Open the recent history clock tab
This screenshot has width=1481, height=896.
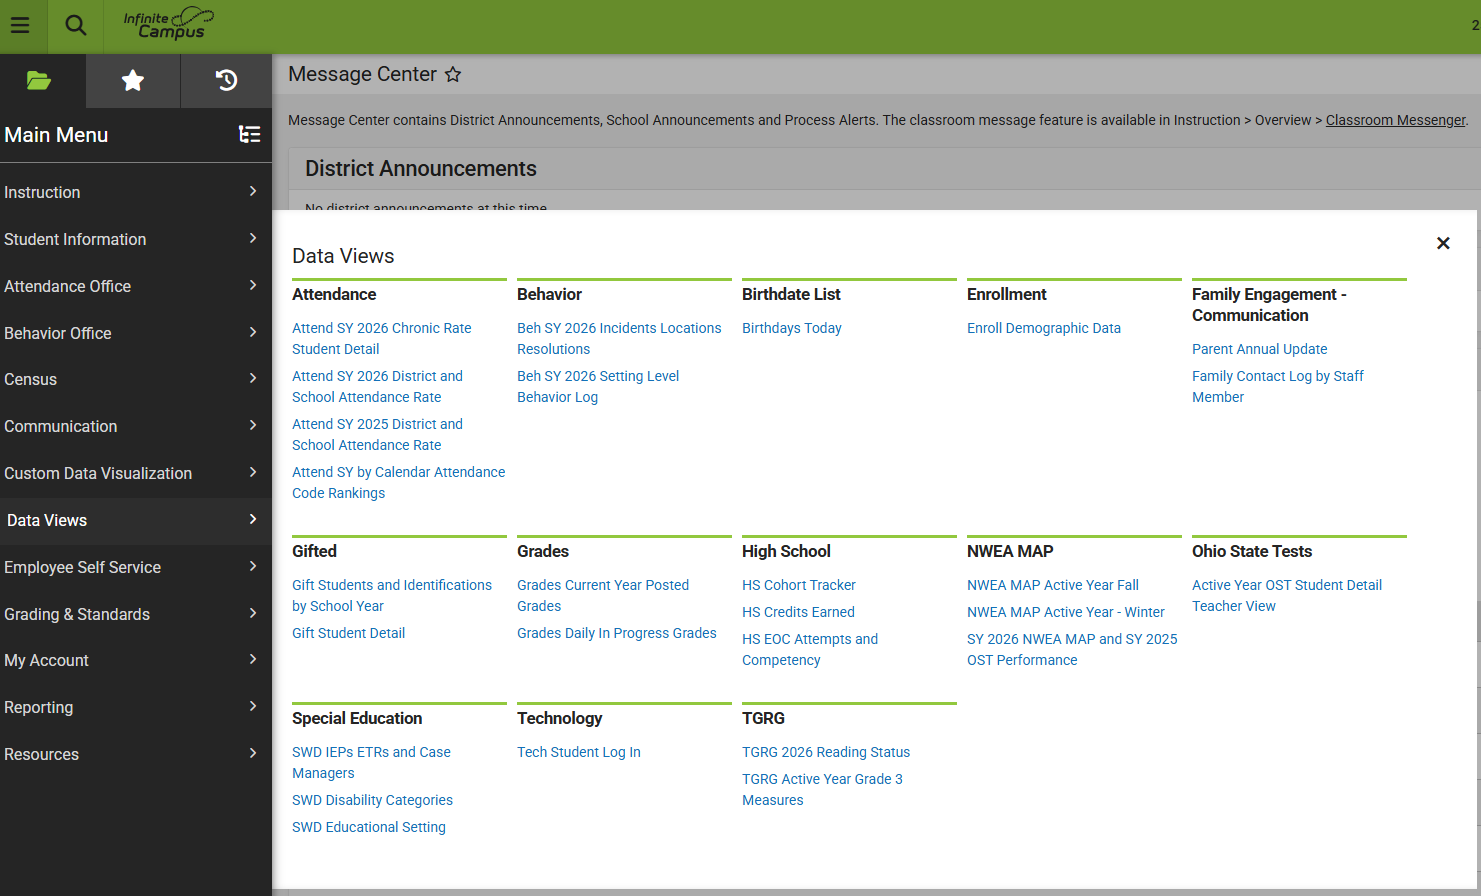(227, 81)
